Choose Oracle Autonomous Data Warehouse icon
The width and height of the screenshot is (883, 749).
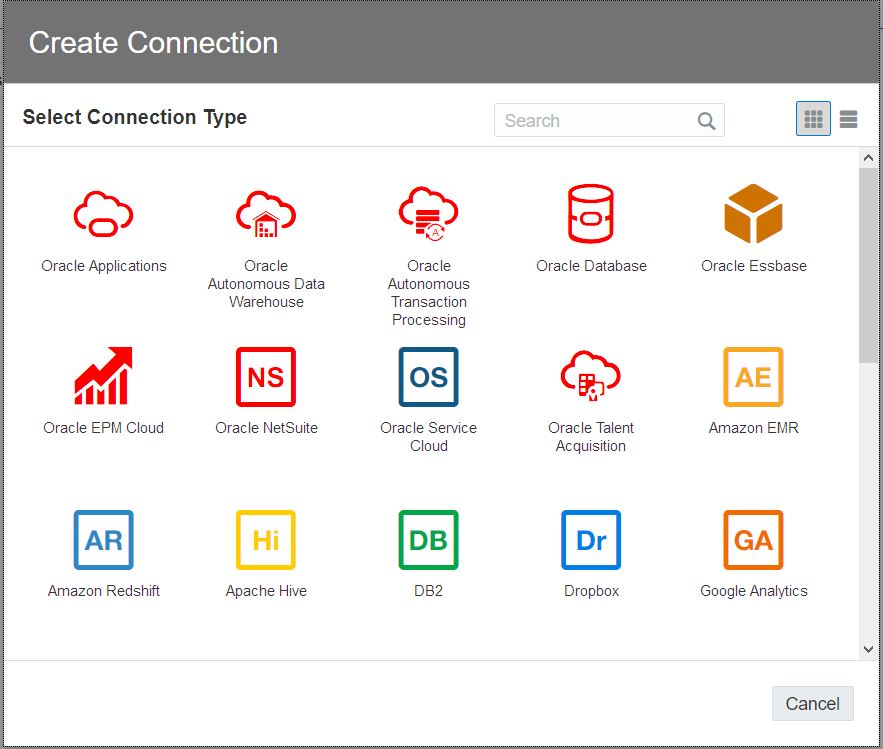[266, 213]
